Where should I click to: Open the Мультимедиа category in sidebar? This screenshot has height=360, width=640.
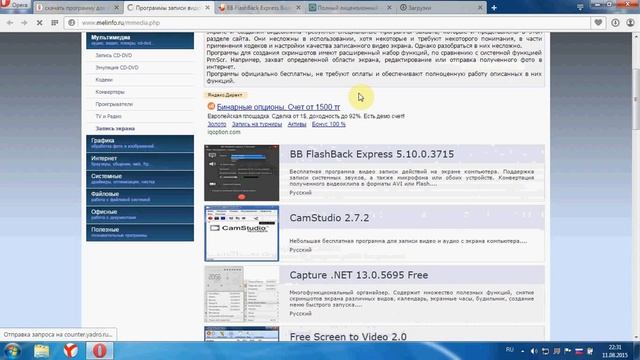click(140, 40)
